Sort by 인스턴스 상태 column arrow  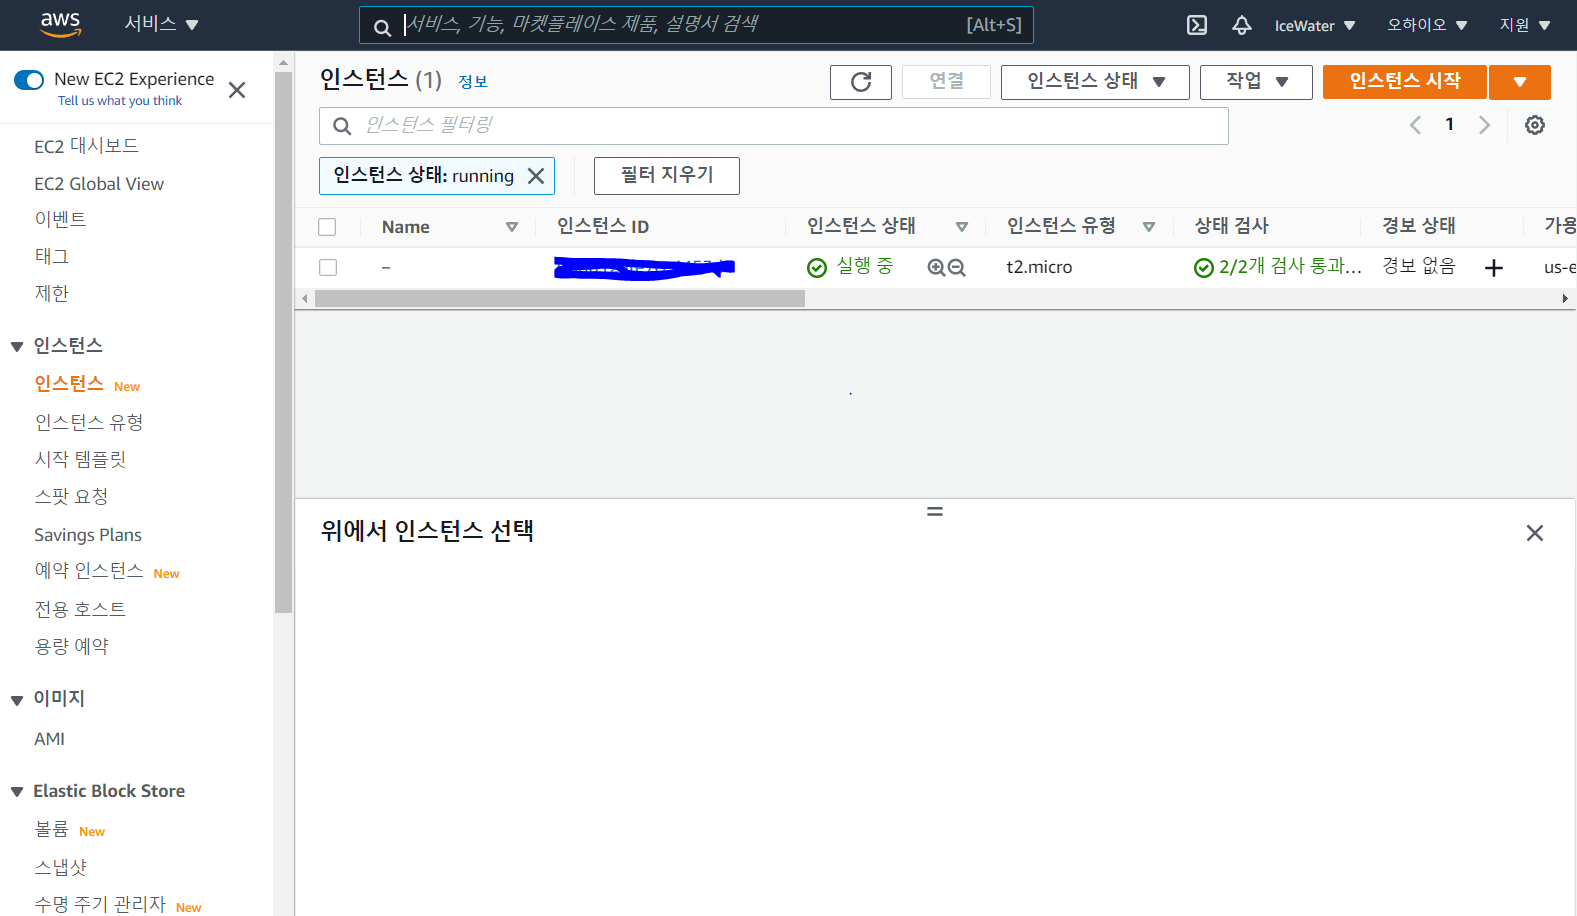point(962,227)
